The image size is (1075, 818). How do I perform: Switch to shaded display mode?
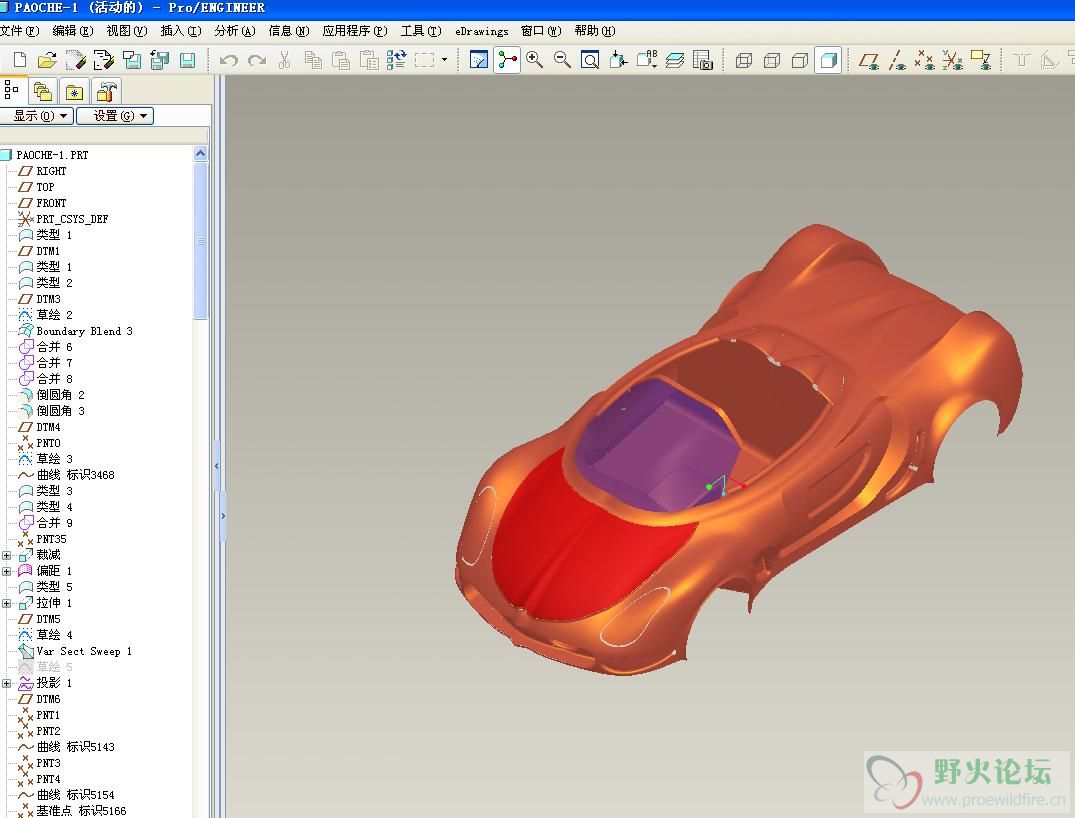828,60
